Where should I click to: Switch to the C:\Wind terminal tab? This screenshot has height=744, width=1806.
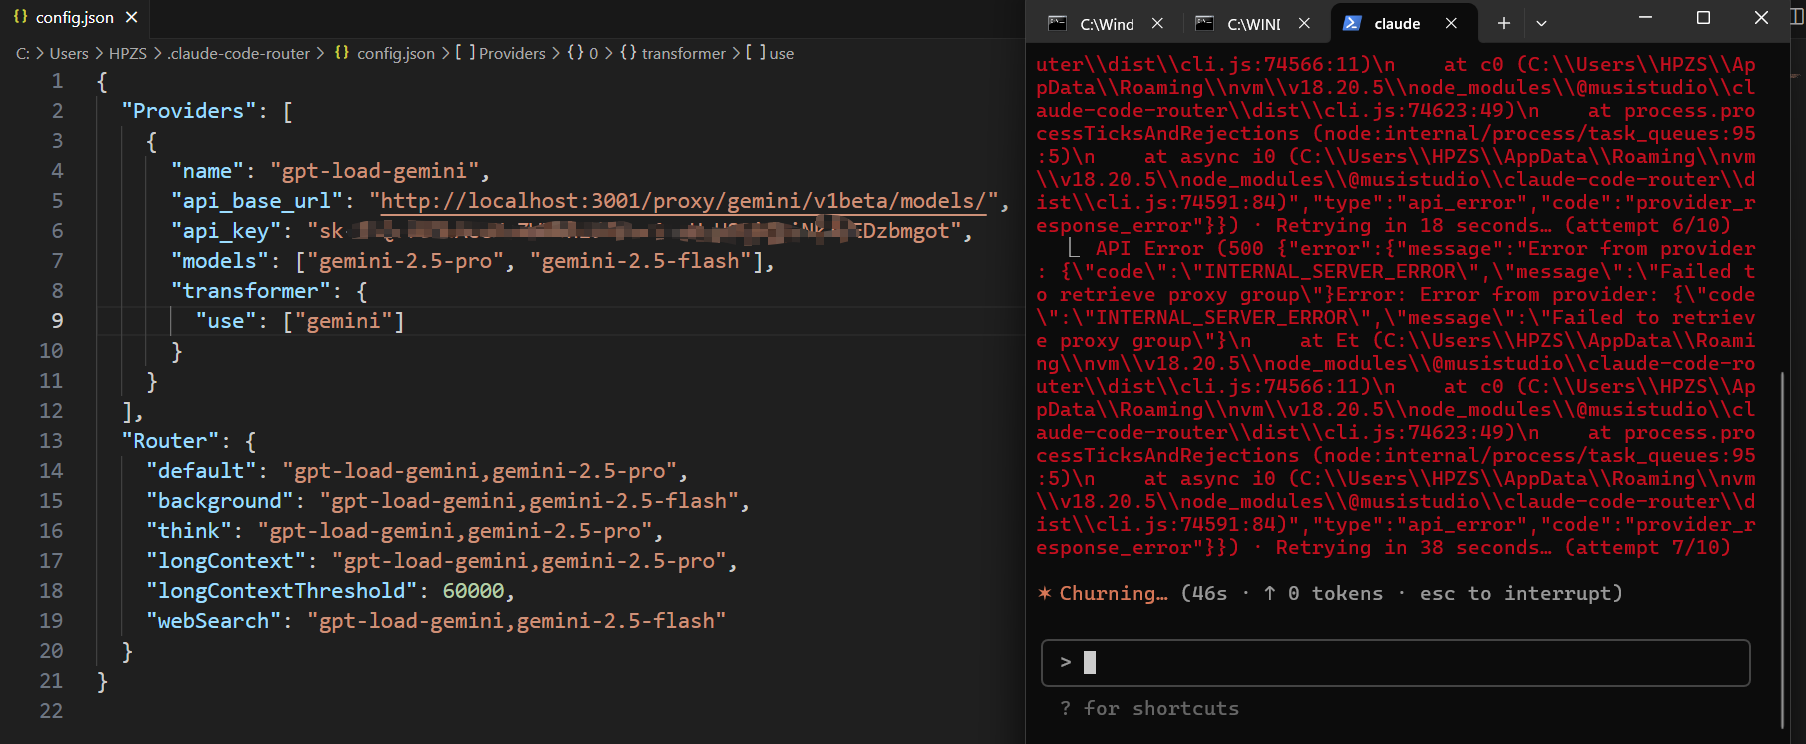pos(1106,24)
